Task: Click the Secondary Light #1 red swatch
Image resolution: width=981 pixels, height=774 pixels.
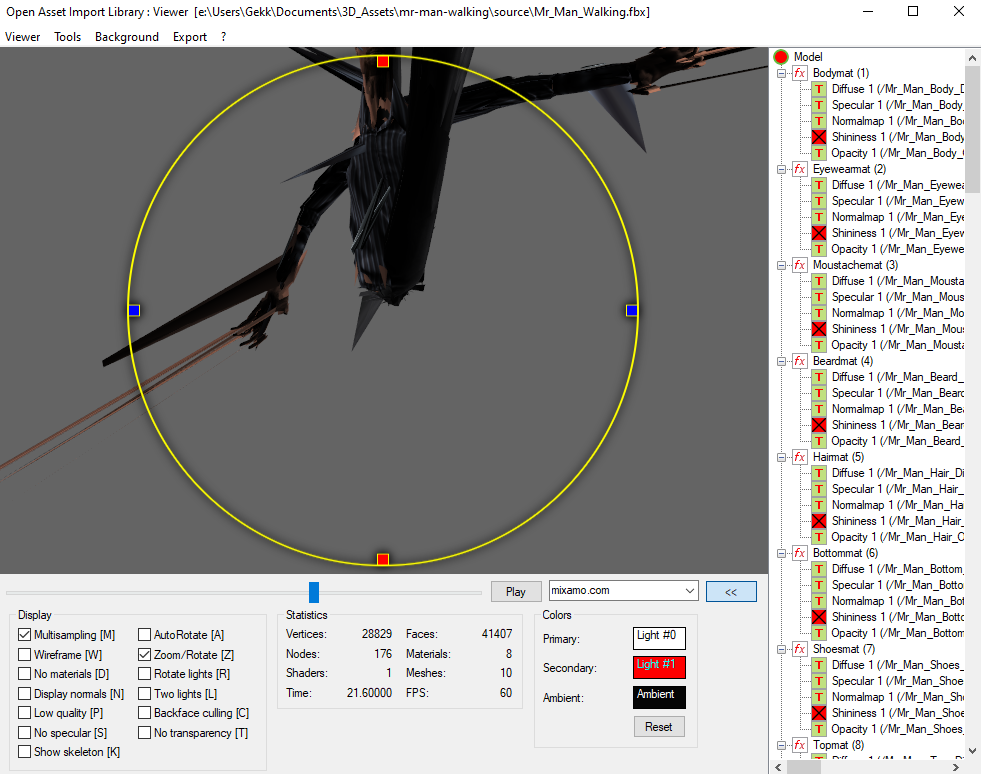Action: tap(659, 668)
